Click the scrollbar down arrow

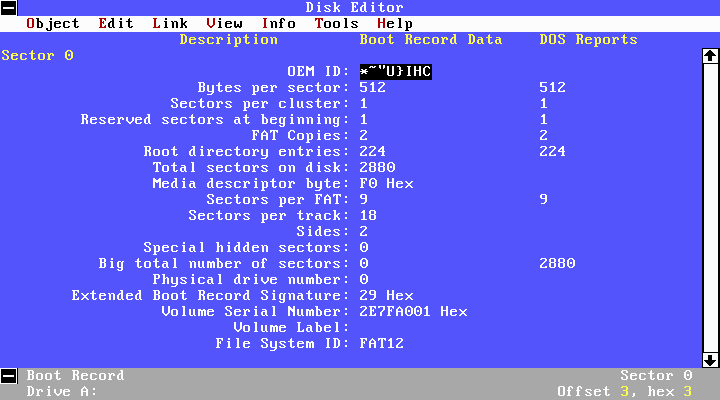[710, 360]
